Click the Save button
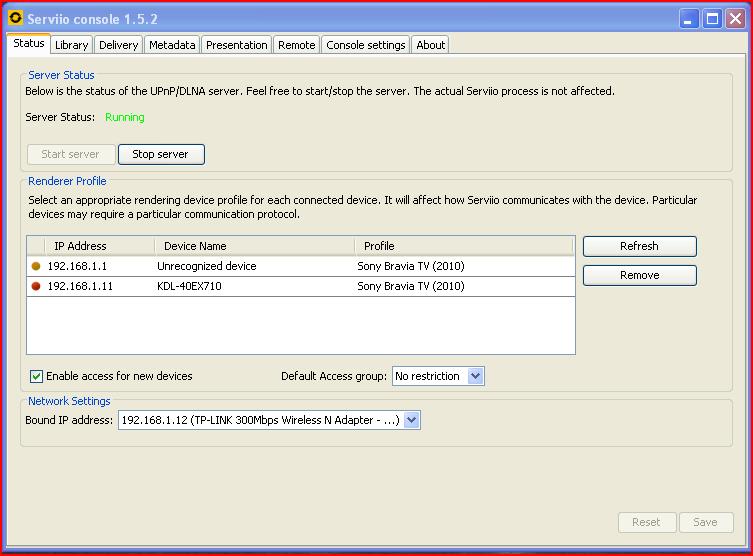 [705, 522]
